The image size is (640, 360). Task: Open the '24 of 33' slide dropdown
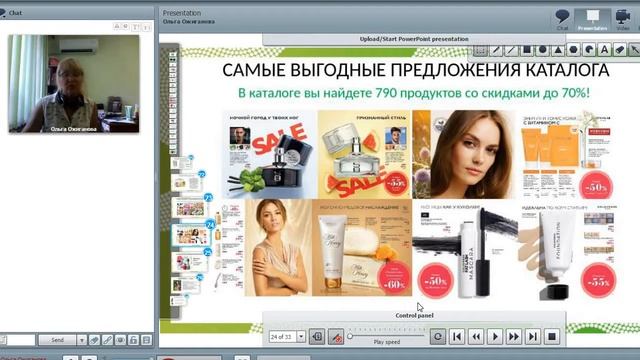click(x=301, y=337)
